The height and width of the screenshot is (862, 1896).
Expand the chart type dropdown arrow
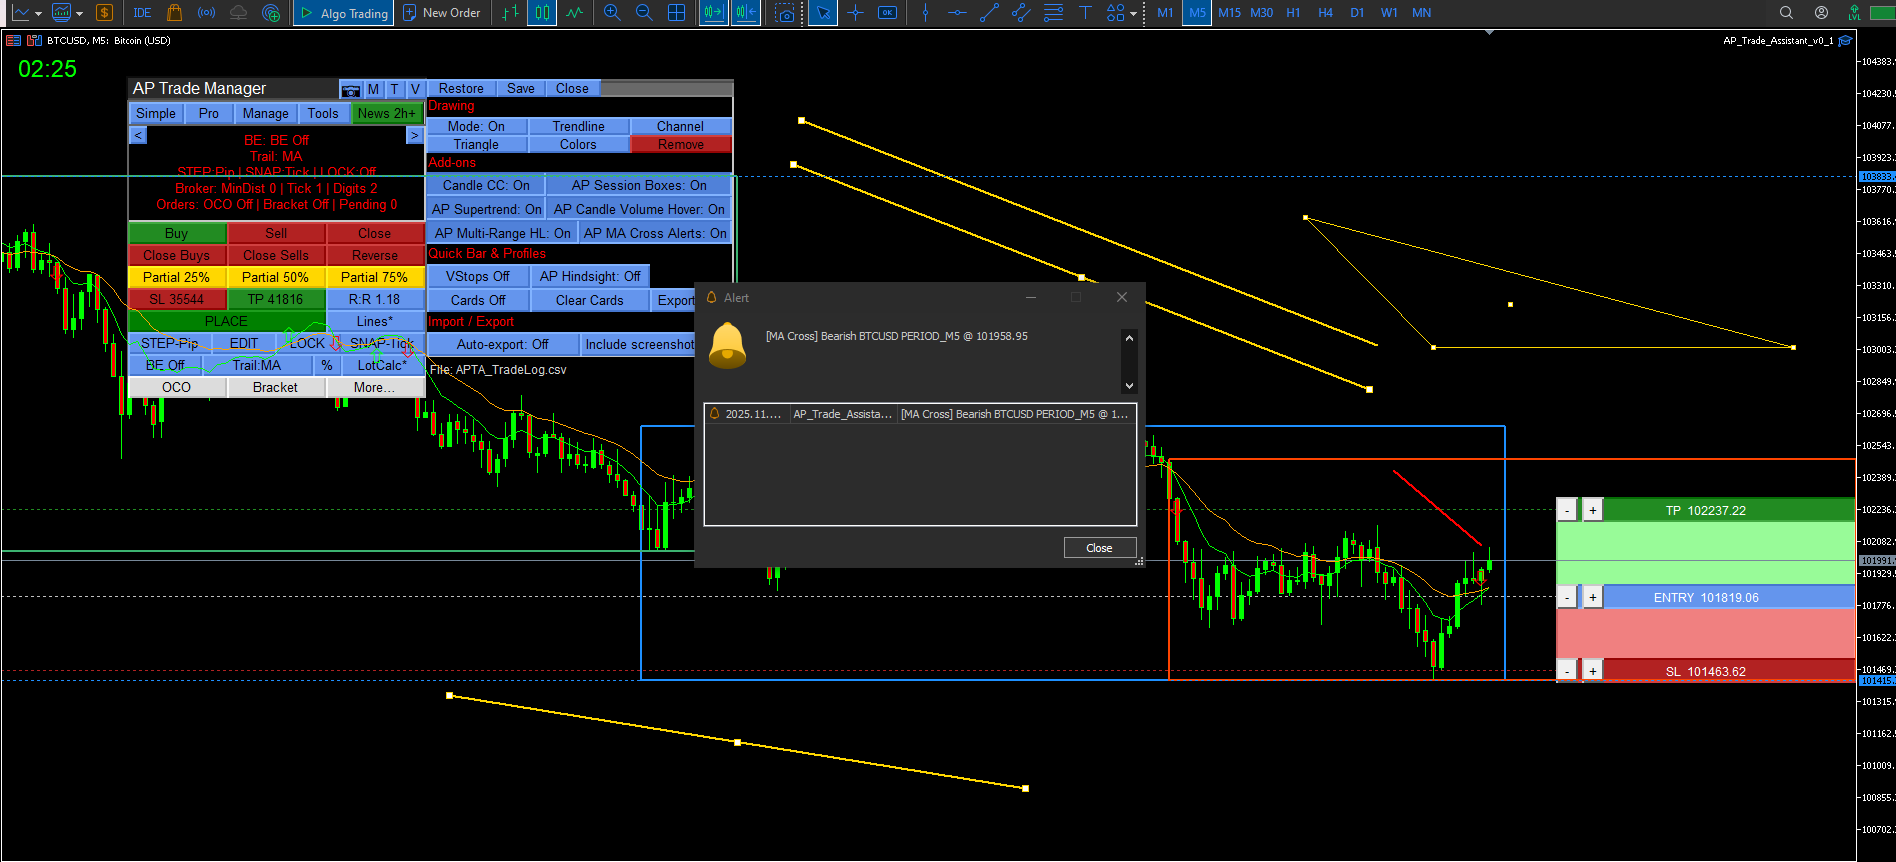coord(38,14)
